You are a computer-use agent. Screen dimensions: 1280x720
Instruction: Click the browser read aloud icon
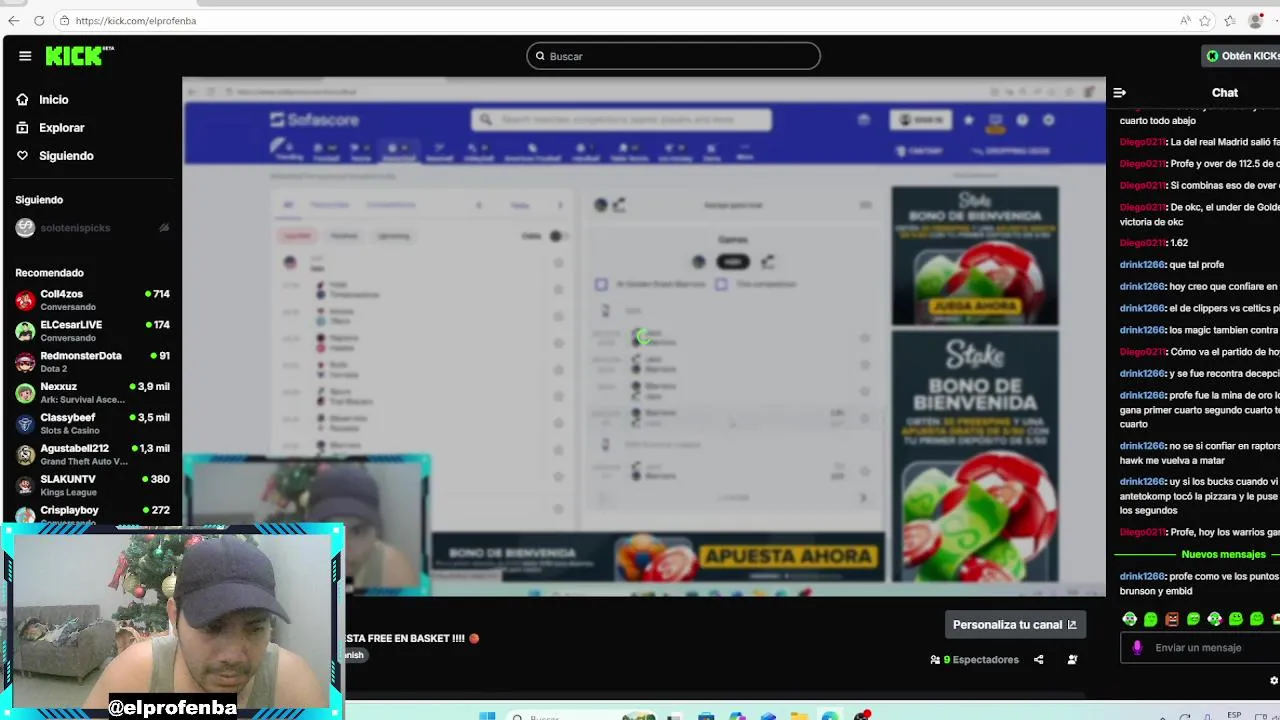pyautogui.click(x=1185, y=20)
